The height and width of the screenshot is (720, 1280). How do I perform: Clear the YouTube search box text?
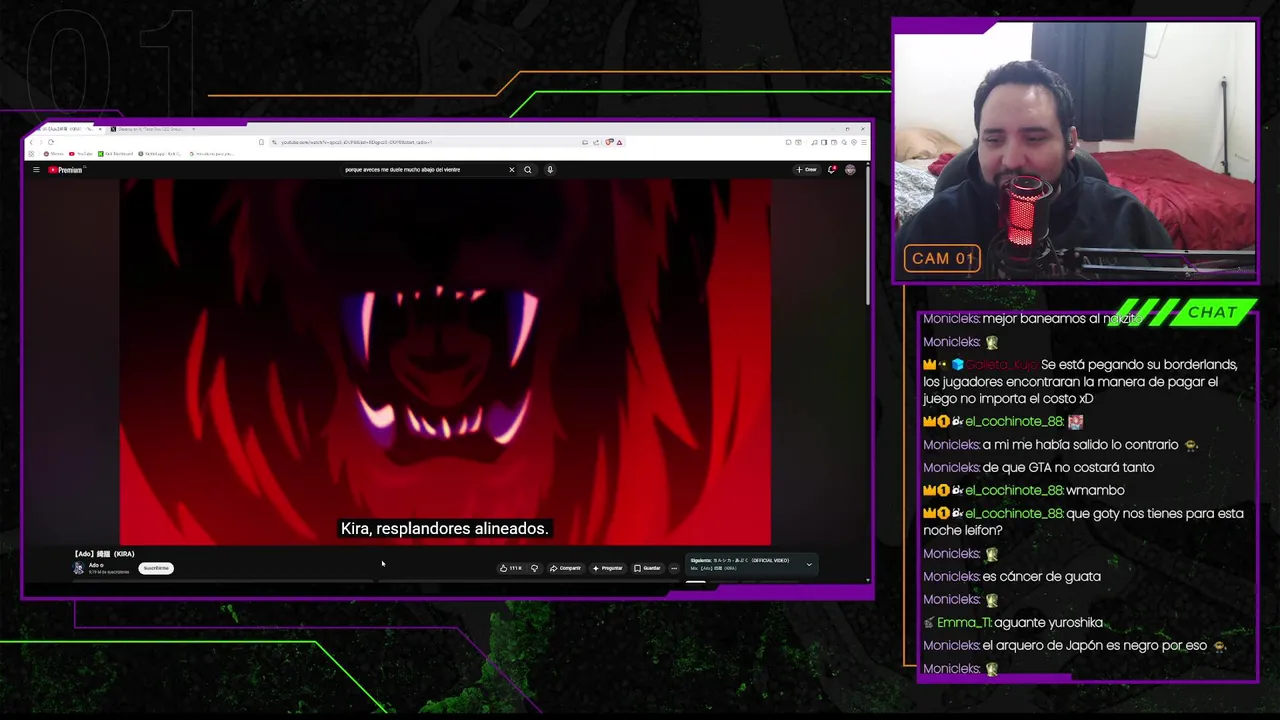coord(512,170)
